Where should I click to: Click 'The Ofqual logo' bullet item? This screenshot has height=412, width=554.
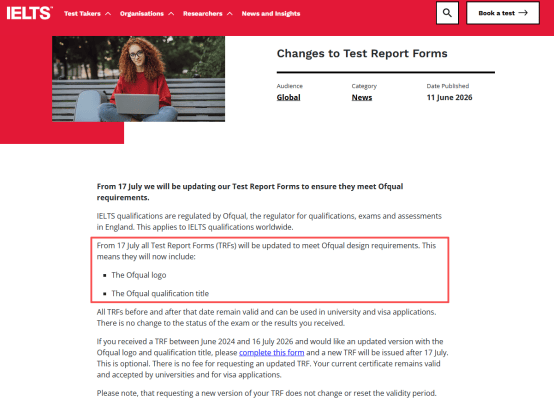(x=139, y=275)
